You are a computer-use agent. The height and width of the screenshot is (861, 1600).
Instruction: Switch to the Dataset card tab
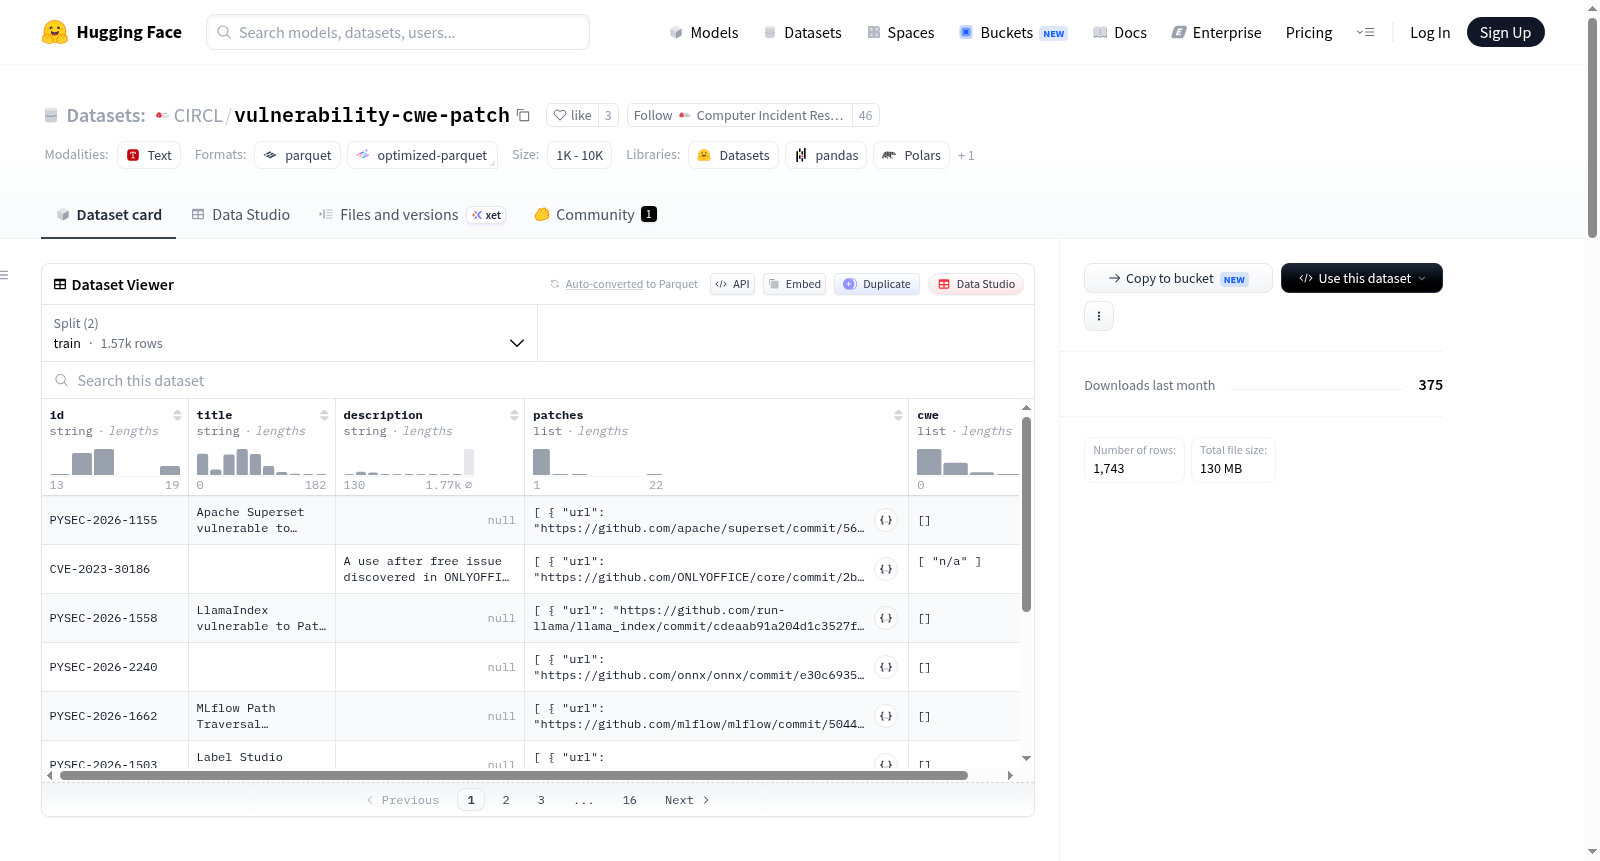(108, 214)
